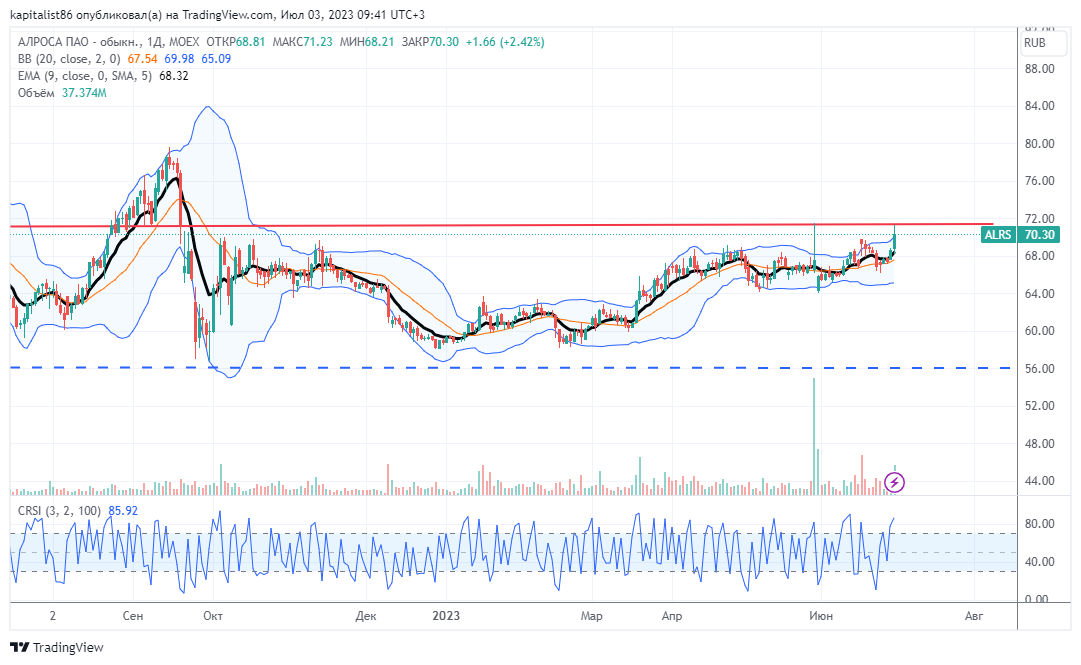Click the ОТКР68.81 open price value
Viewport: 1081px width, 665px height.
pos(236,42)
